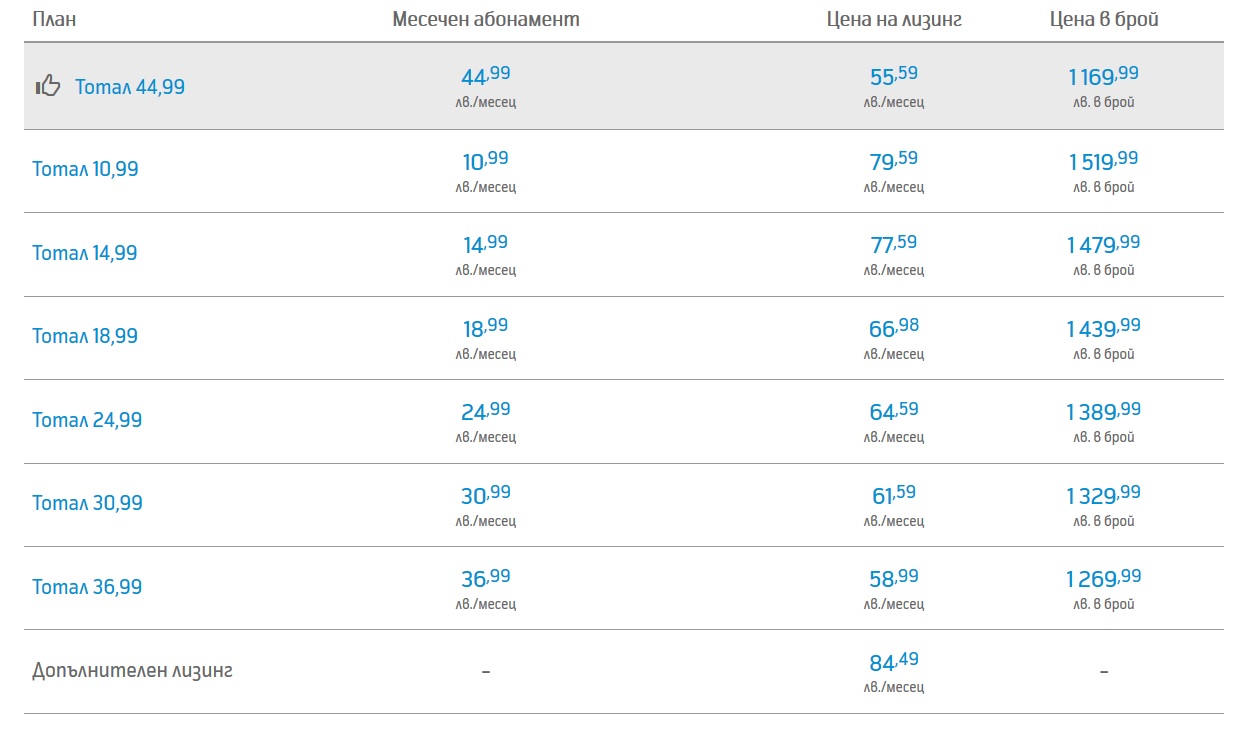Click the 1 329,99 cash price

tap(1103, 495)
